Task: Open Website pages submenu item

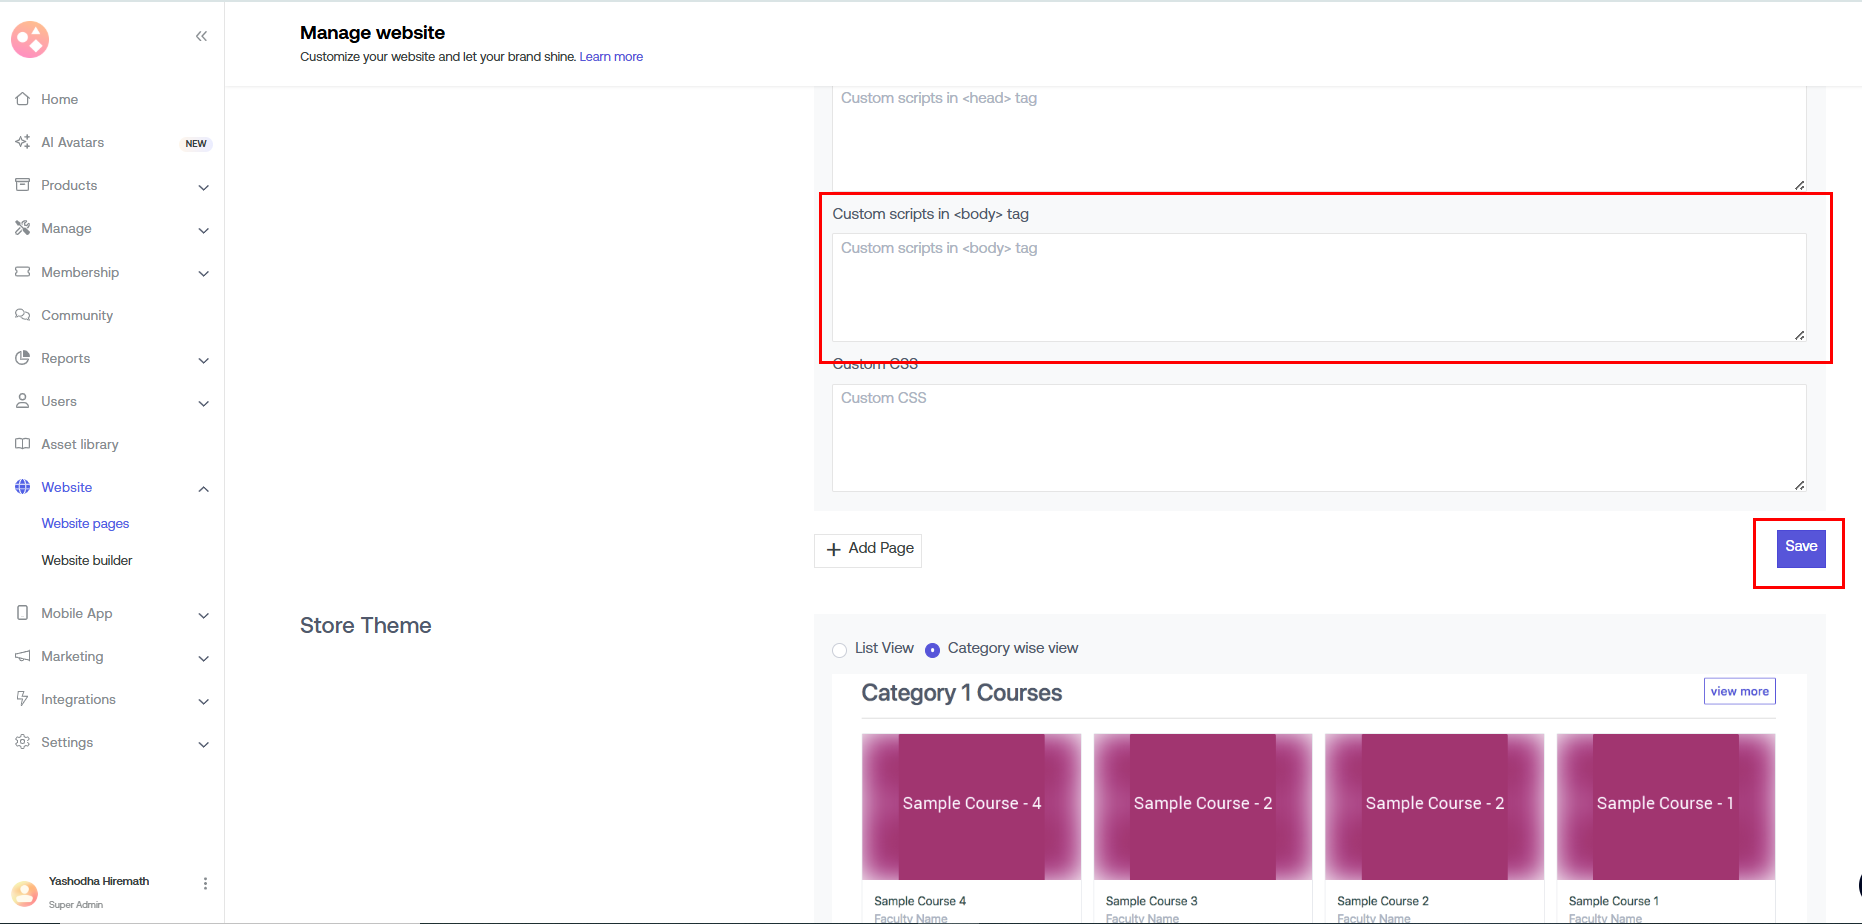Action: pyautogui.click(x=85, y=523)
